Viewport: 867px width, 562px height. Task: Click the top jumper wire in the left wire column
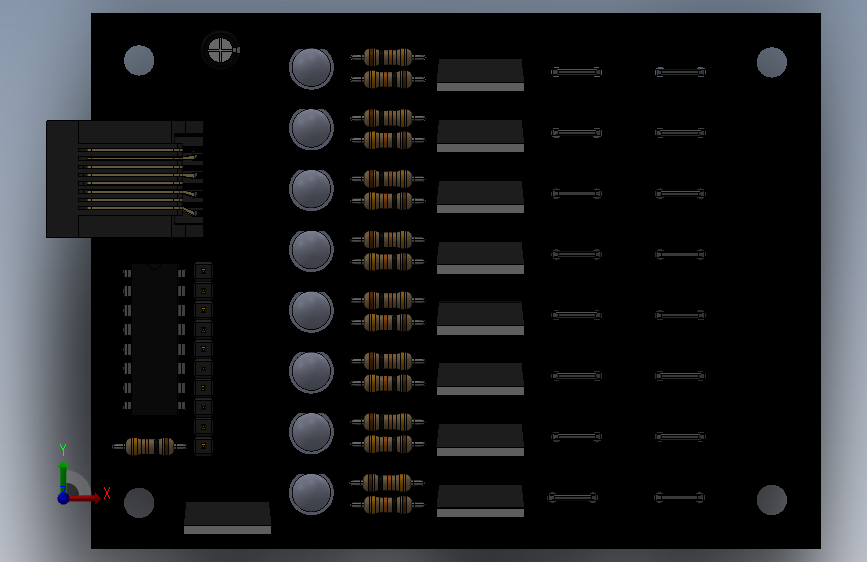tap(576, 72)
